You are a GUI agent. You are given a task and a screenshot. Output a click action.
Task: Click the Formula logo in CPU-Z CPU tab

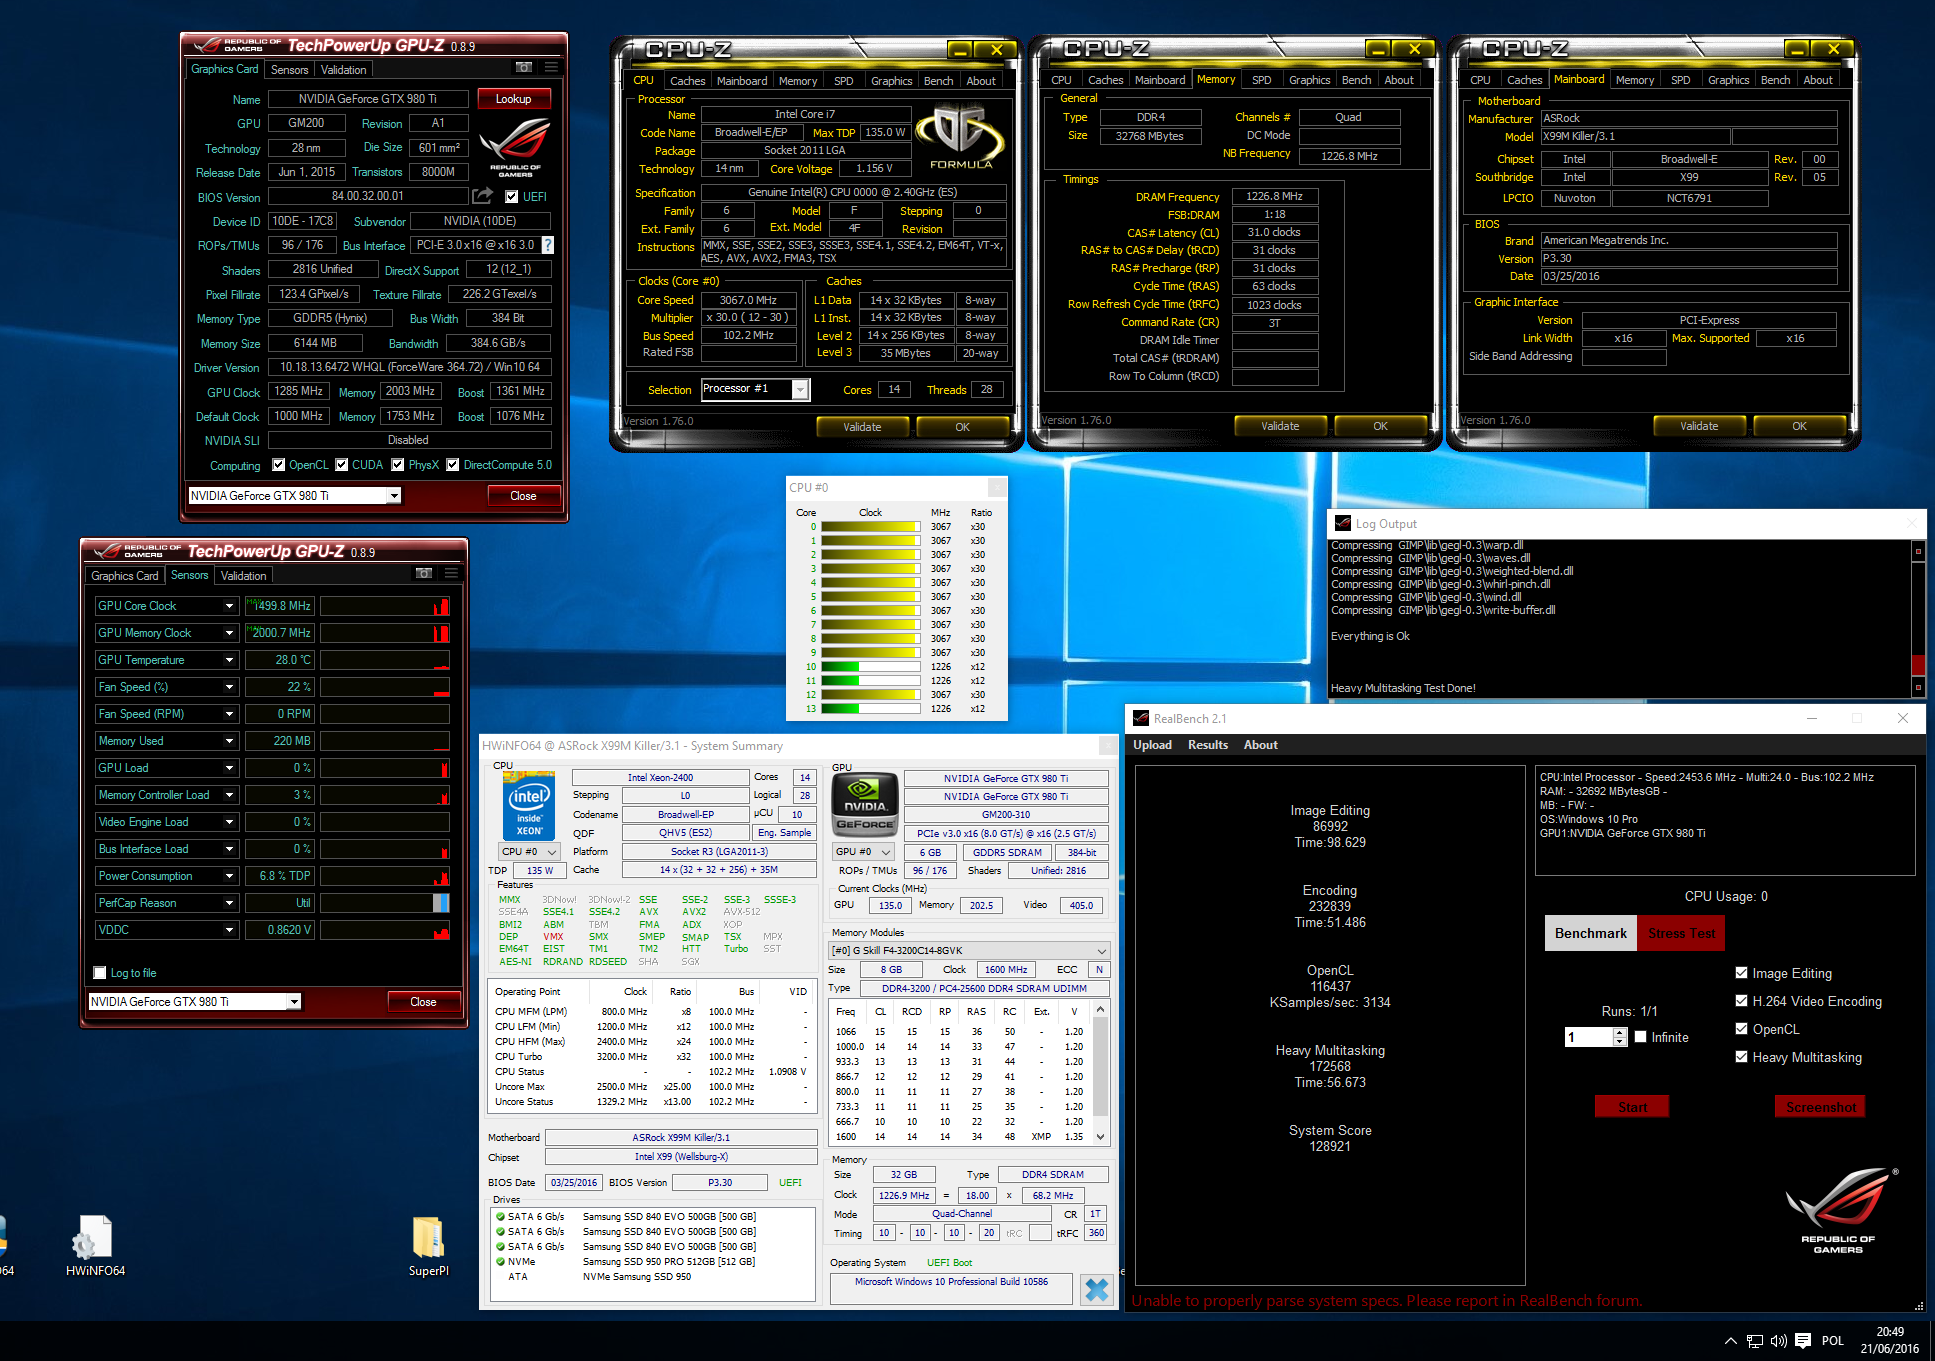click(x=961, y=138)
